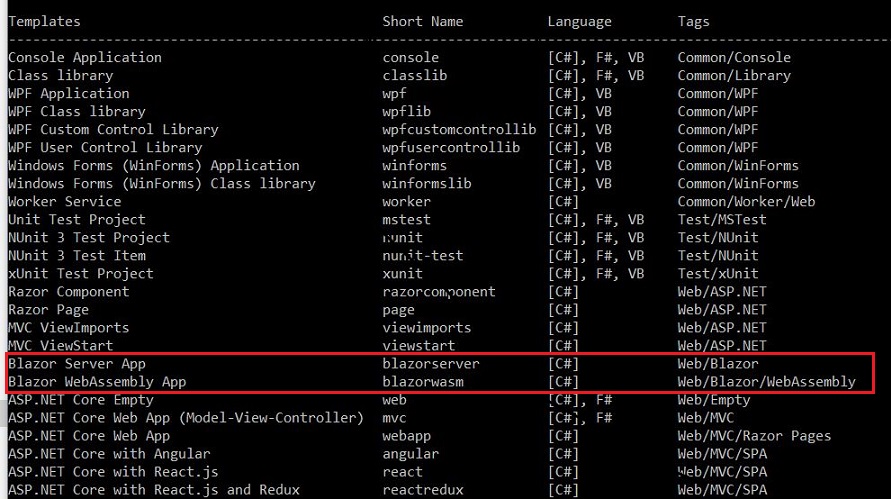The image size is (891, 499).
Task: Click the short name "mvc"
Action: point(394,418)
